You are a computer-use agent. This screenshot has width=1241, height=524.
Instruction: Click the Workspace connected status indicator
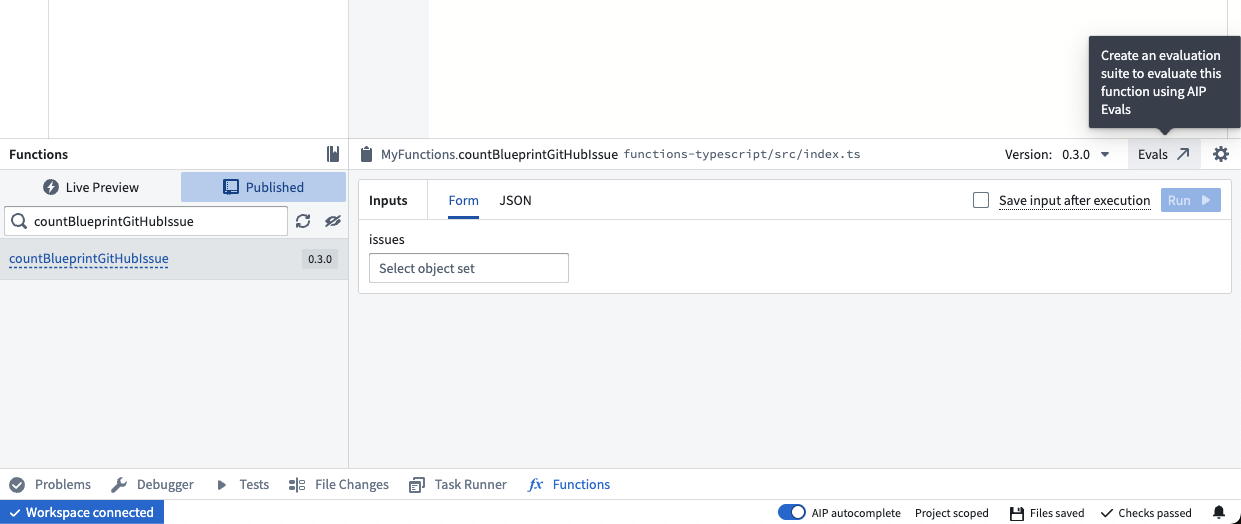point(82,512)
